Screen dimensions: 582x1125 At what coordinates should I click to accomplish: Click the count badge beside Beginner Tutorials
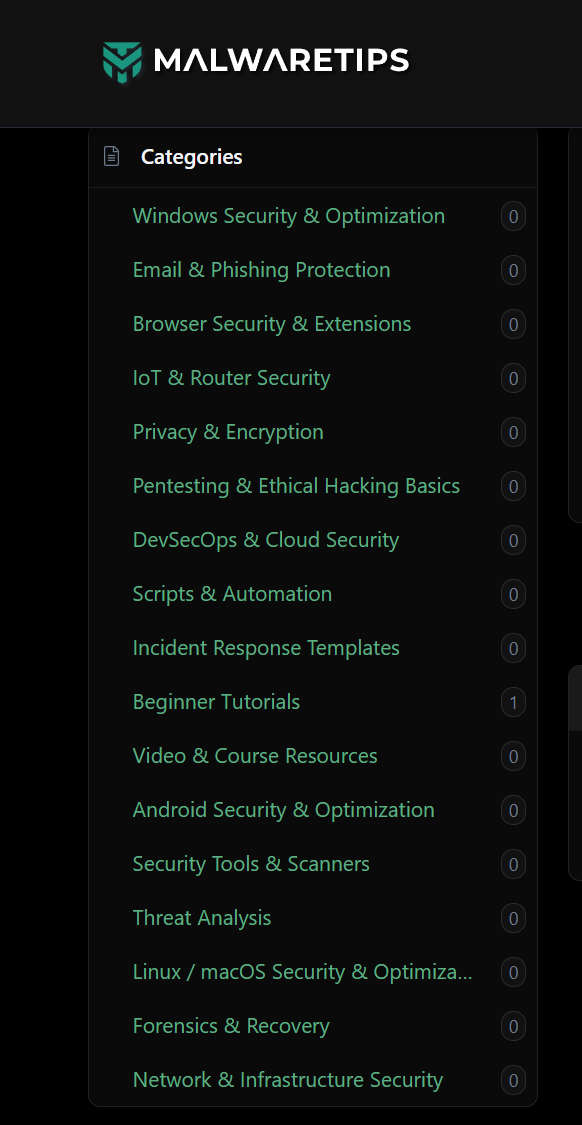click(513, 702)
